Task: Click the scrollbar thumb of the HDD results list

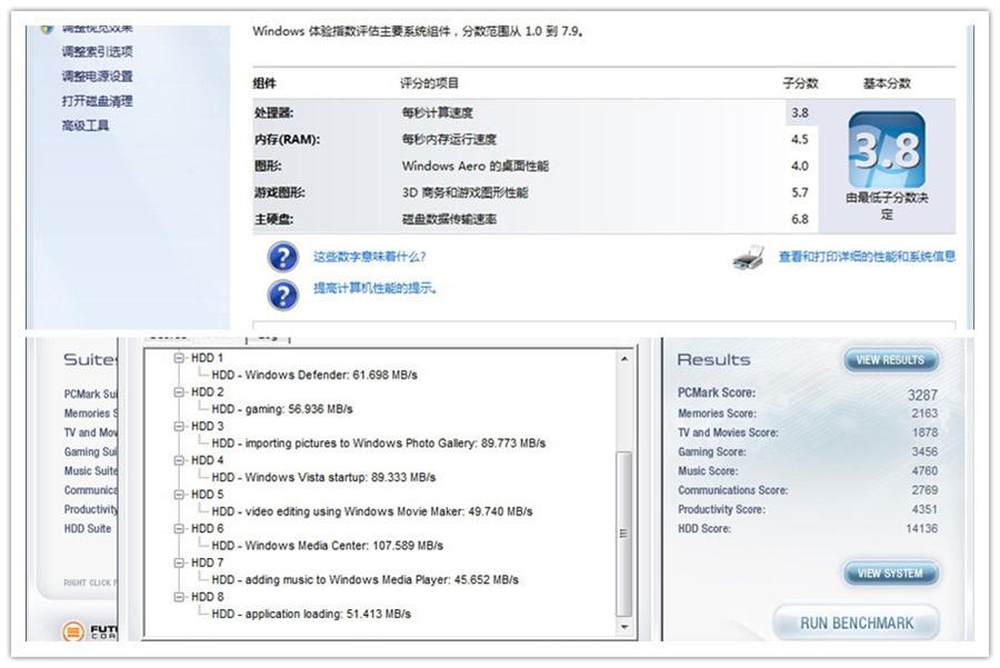Action: 624,533
